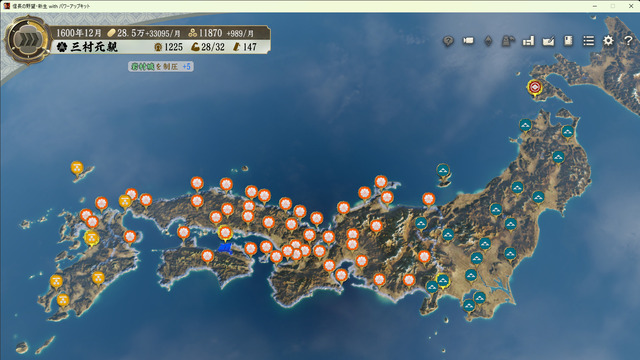Screen dimensions: 640x360
Task: Select the red castle marker in Hokkaido
Action: point(534,87)
